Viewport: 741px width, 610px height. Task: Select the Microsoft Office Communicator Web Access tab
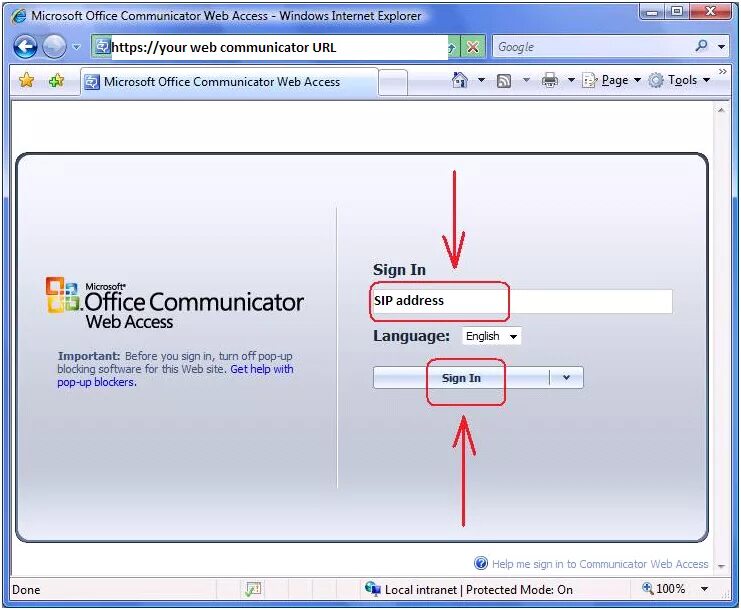tap(229, 82)
